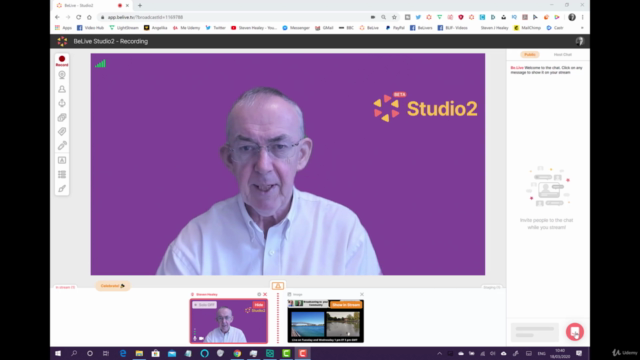Screen dimensions: 640x360
Task: Open the agenda list icon in sidebar
Action: (62, 174)
